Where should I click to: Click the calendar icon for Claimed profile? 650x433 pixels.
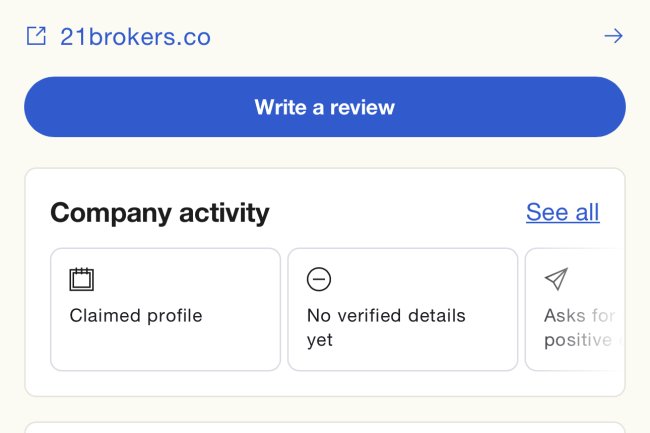(x=81, y=279)
